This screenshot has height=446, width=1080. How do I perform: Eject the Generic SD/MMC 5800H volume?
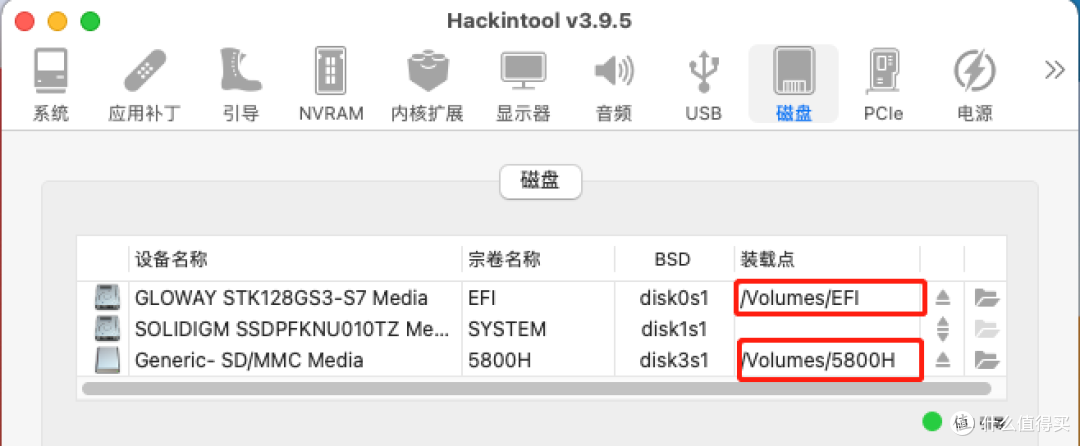click(x=943, y=359)
